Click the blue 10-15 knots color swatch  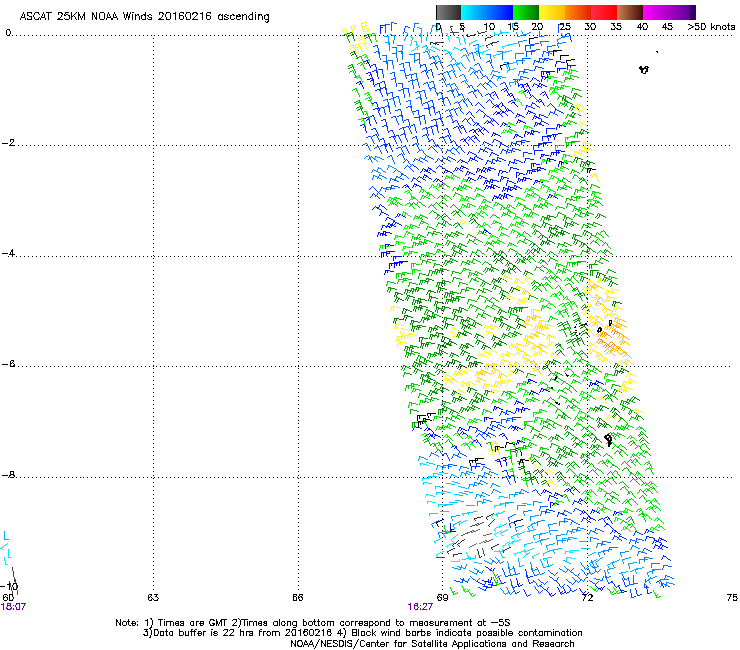[x=500, y=12]
